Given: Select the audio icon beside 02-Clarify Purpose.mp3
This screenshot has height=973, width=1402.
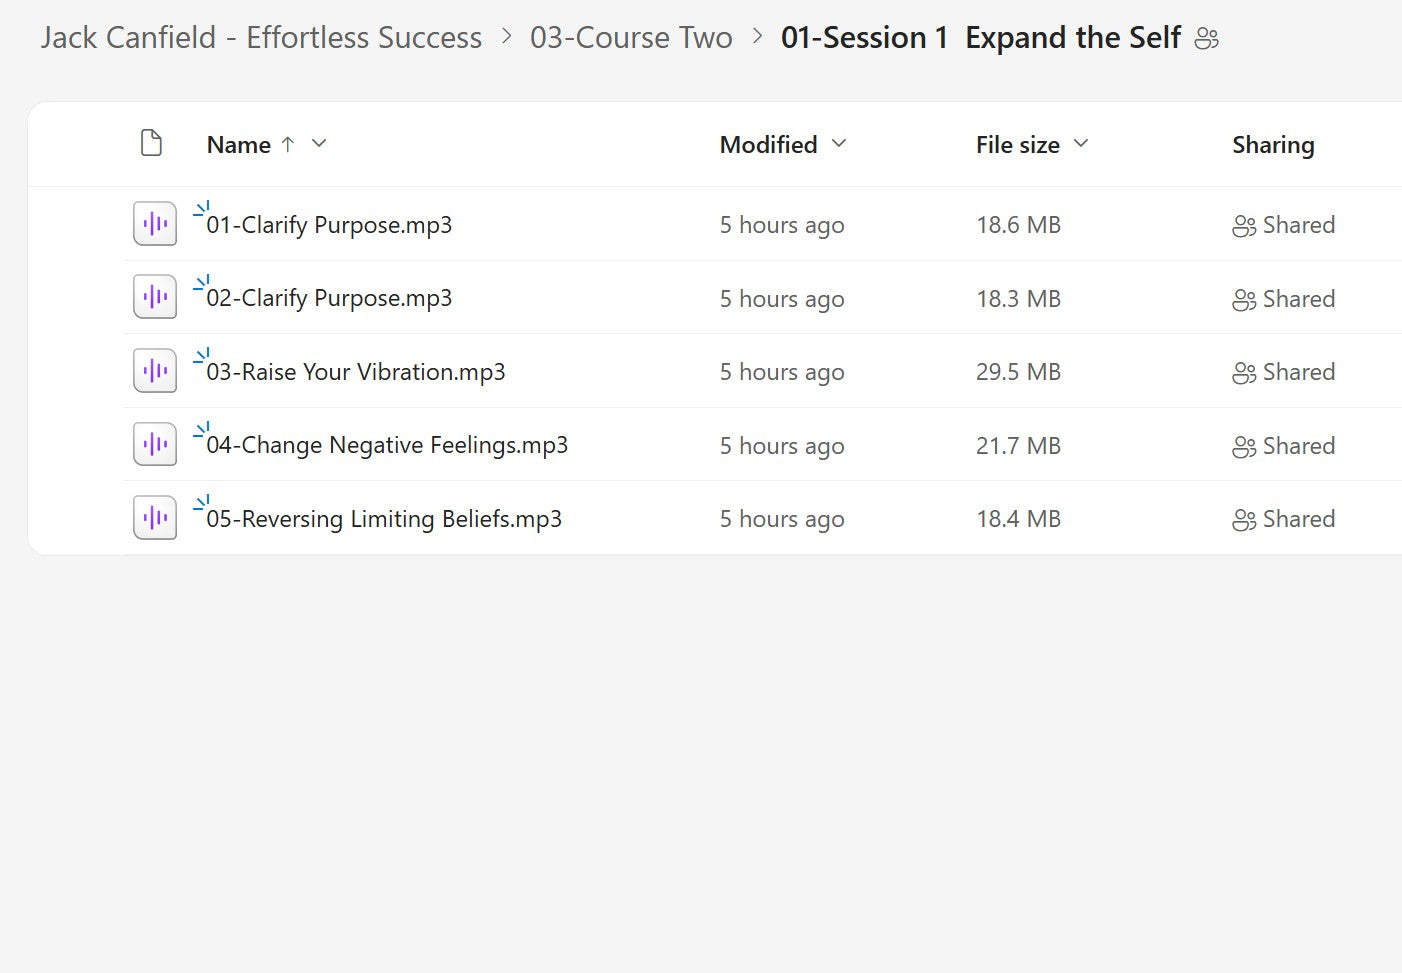Looking at the screenshot, I should tap(154, 296).
